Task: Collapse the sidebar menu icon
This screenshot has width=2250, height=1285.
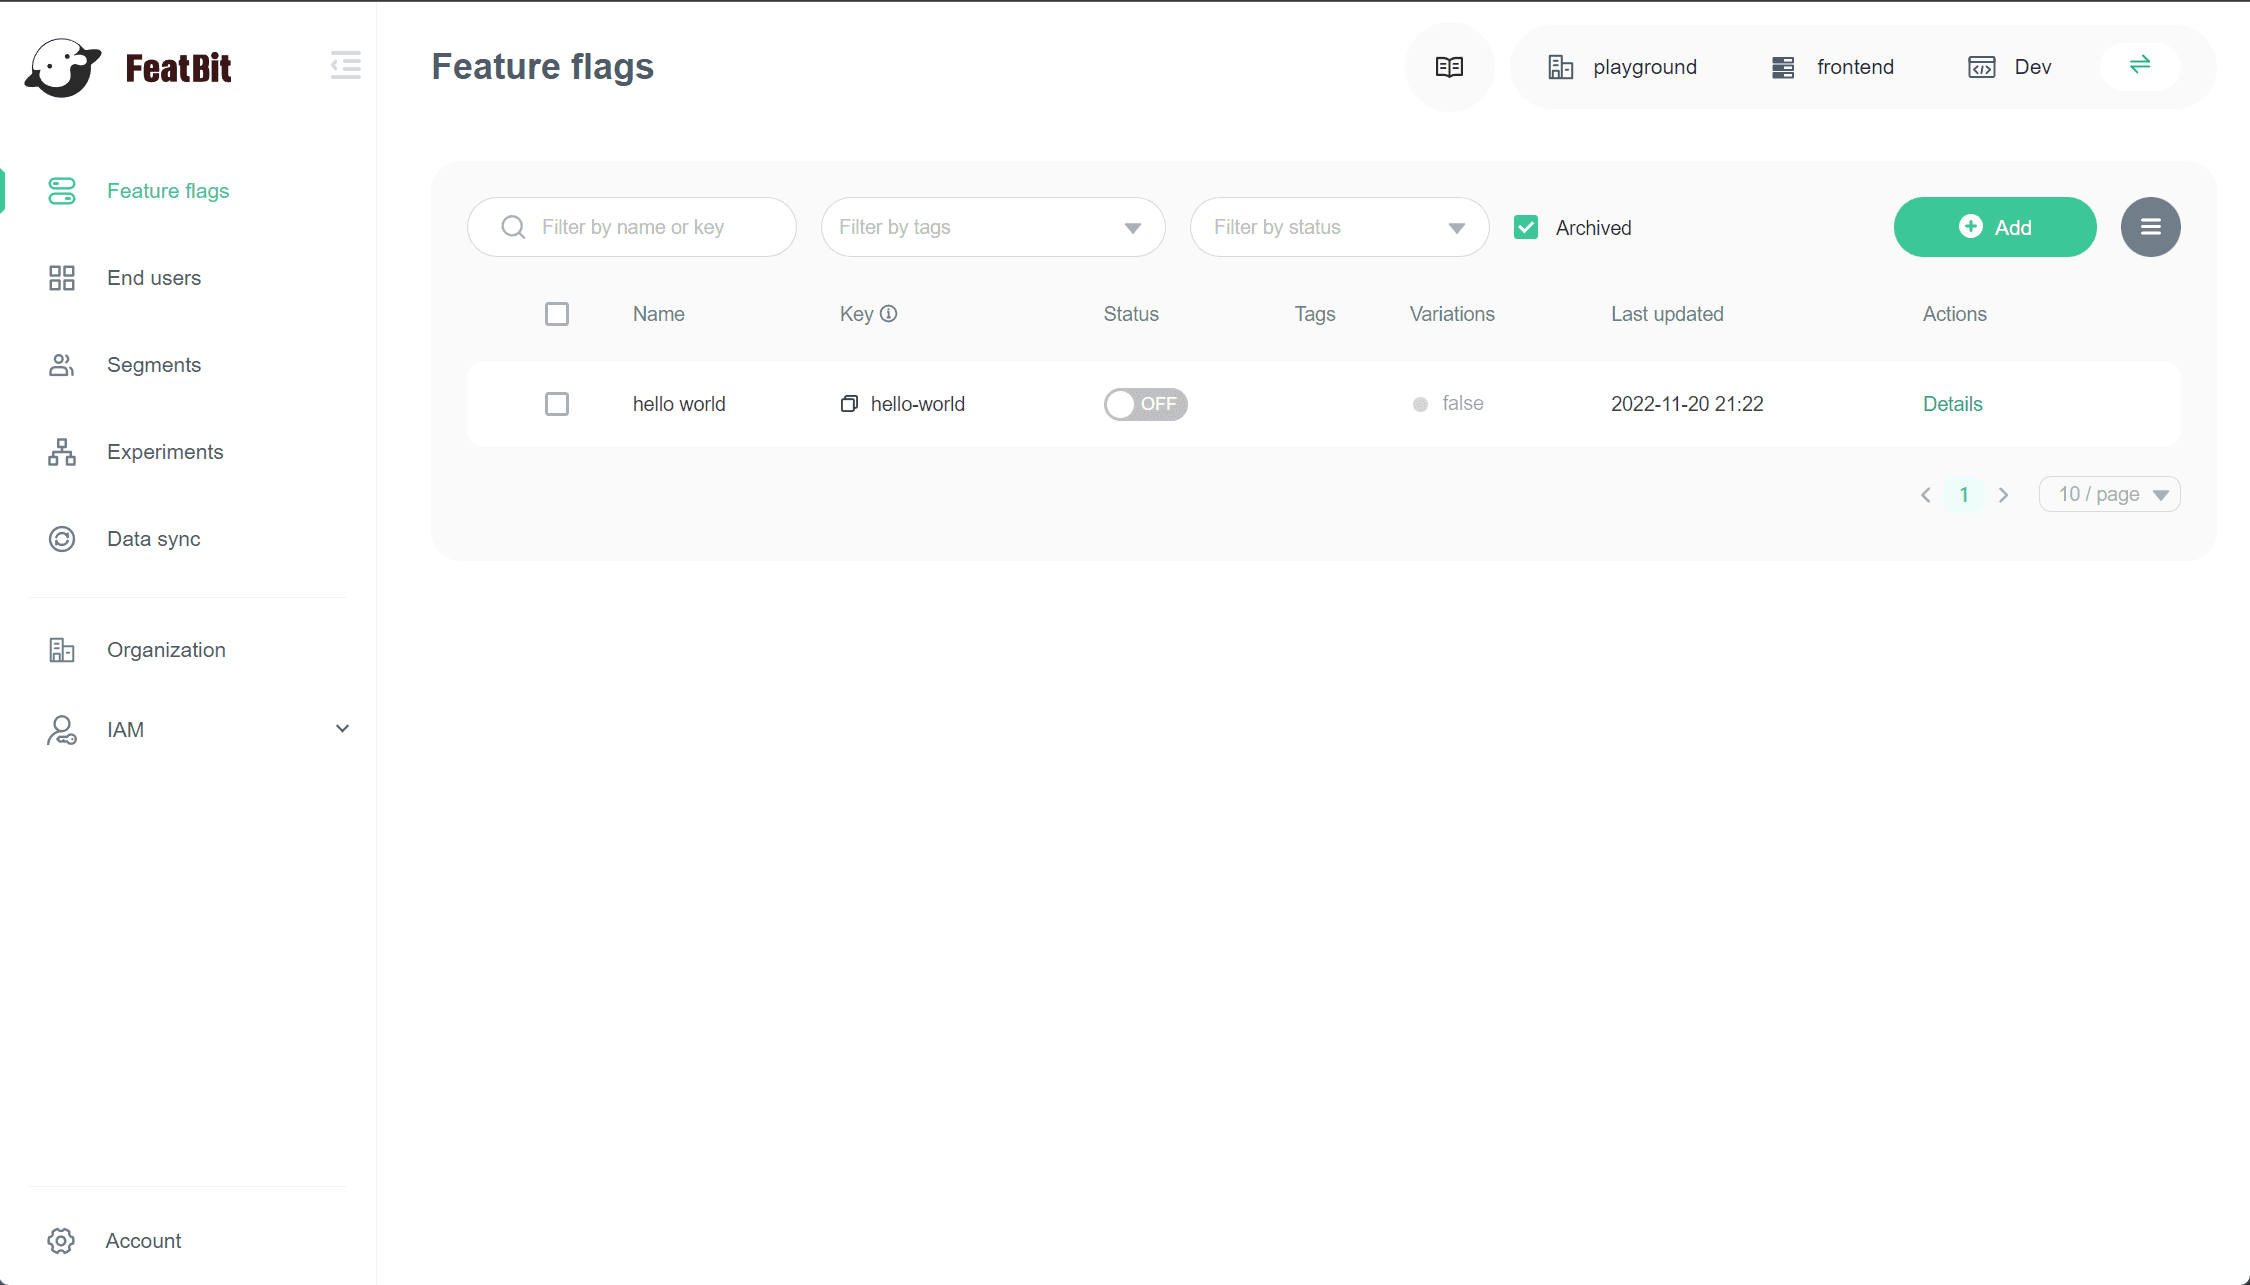Action: [345, 66]
